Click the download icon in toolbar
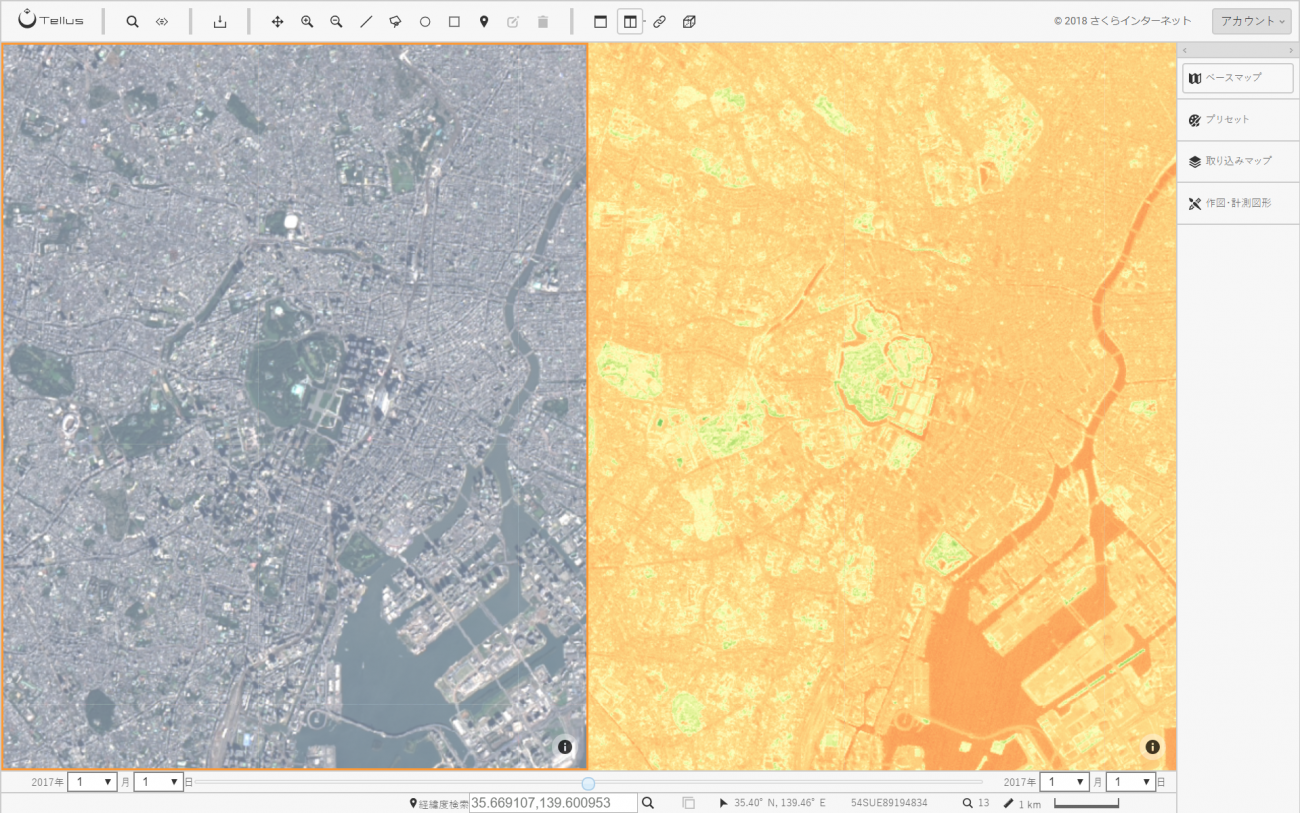 click(x=220, y=21)
